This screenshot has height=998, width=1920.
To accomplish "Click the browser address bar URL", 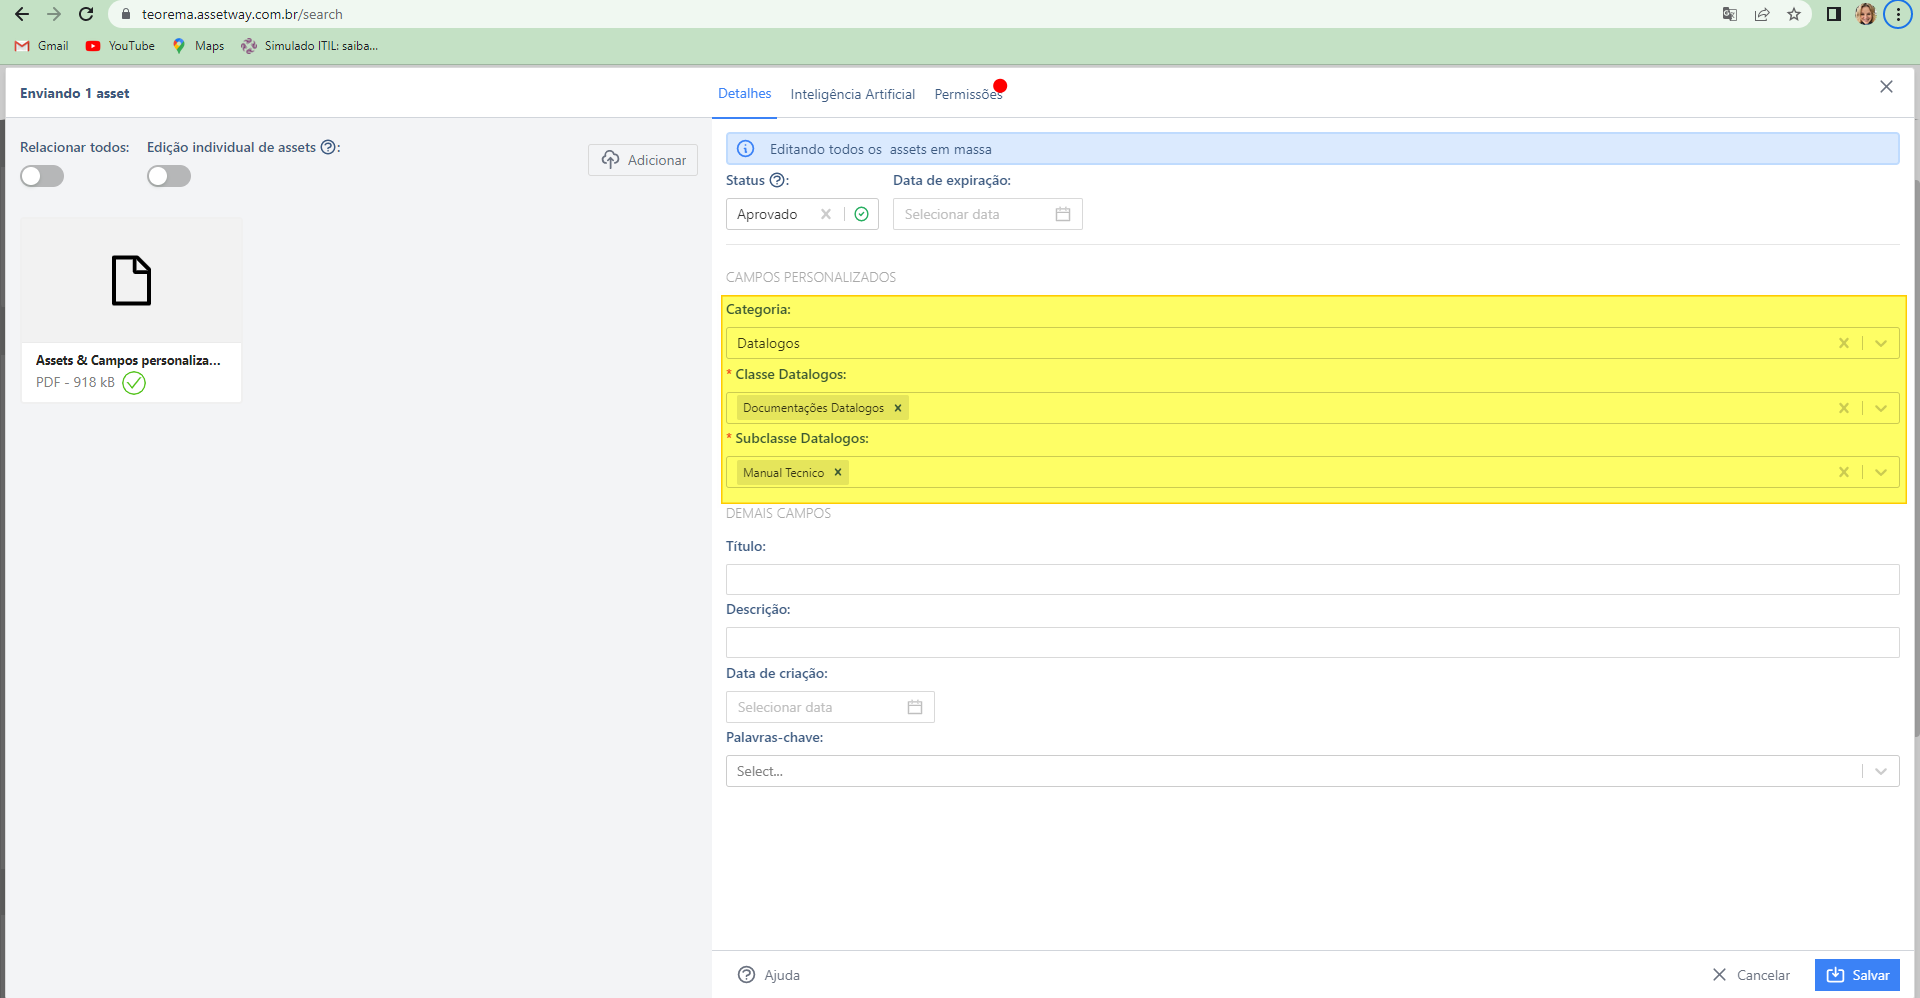I will point(242,14).
